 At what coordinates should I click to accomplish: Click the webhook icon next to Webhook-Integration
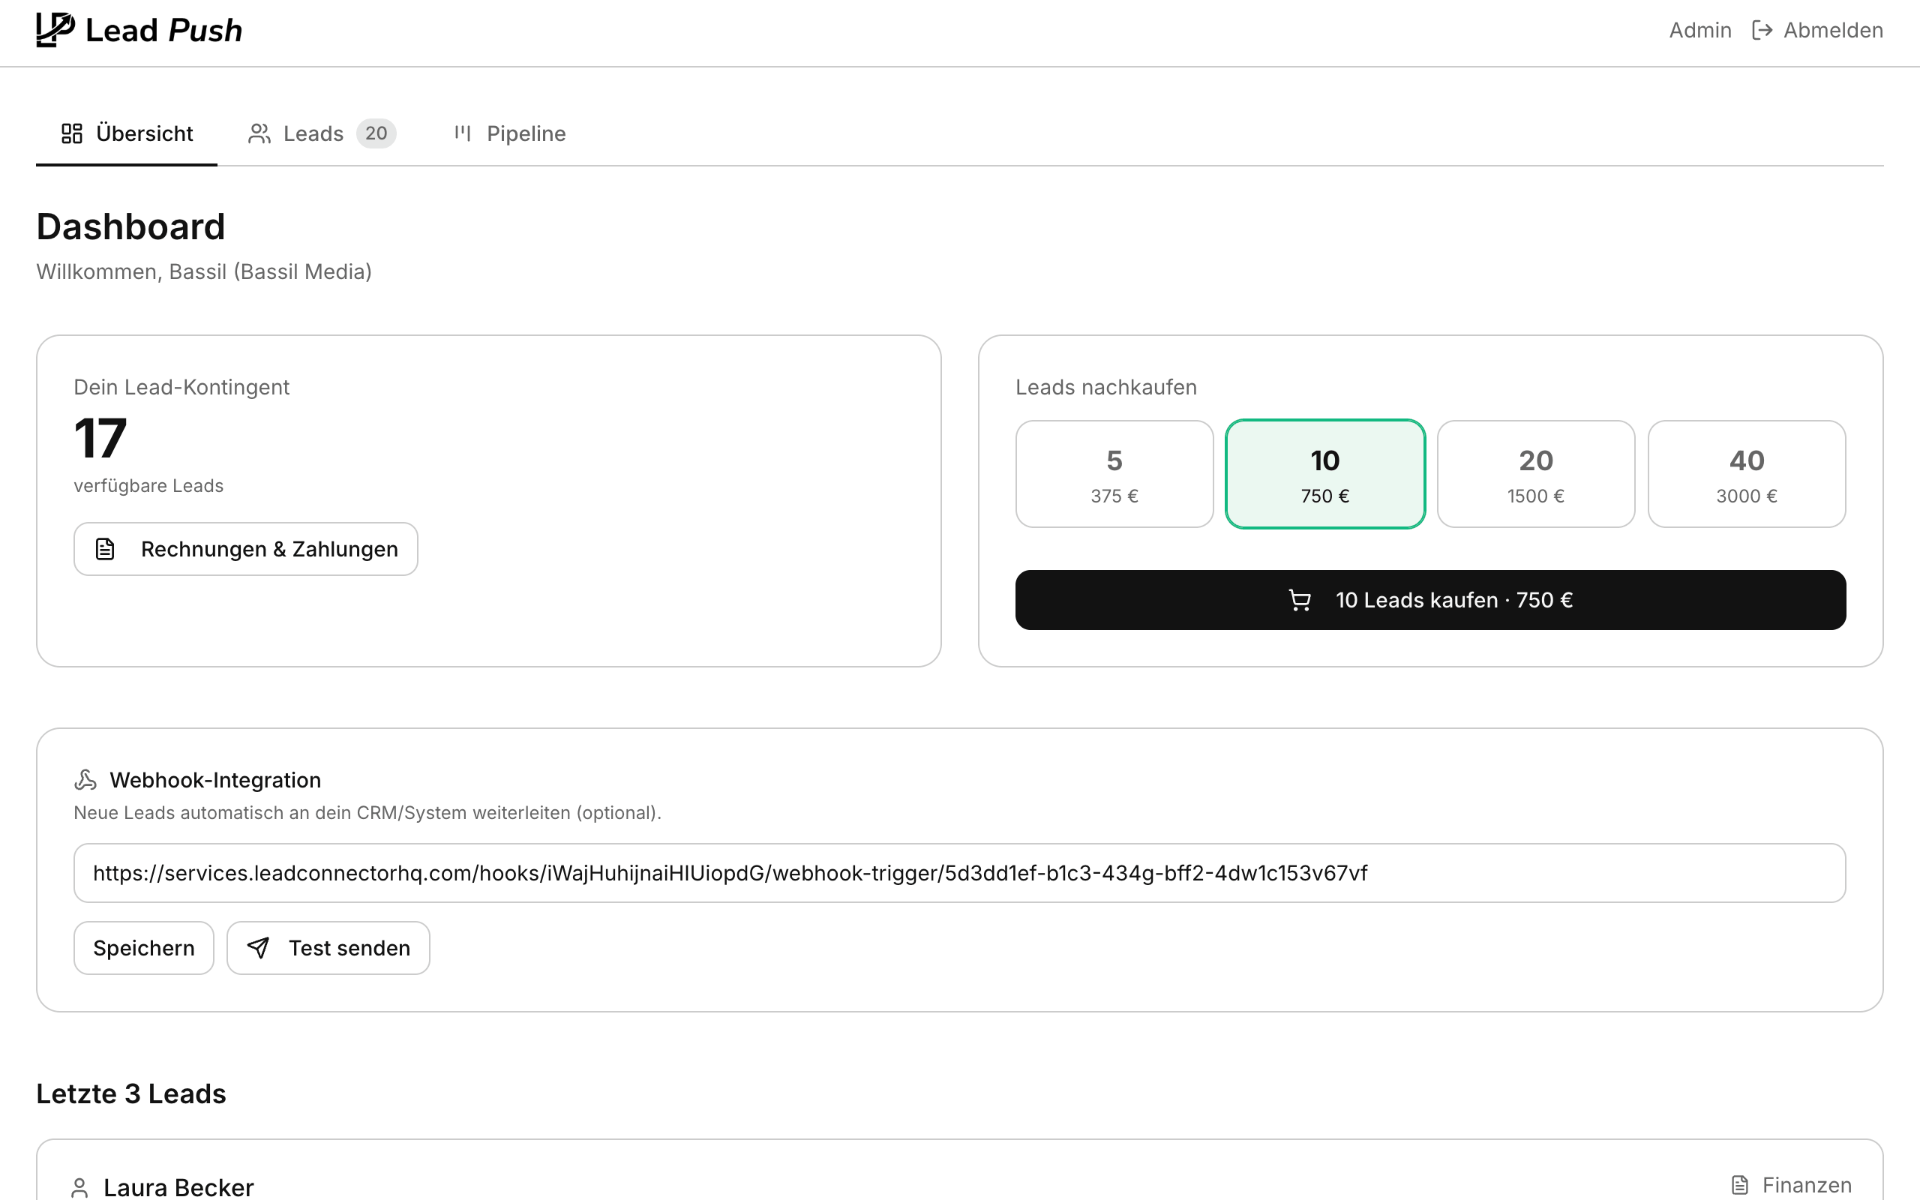86,780
